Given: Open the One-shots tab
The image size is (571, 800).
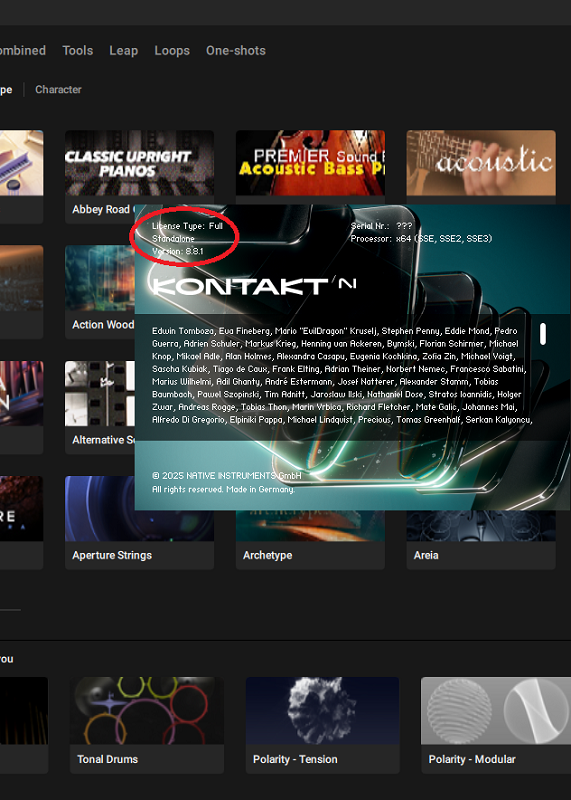Looking at the screenshot, I should [x=236, y=51].
